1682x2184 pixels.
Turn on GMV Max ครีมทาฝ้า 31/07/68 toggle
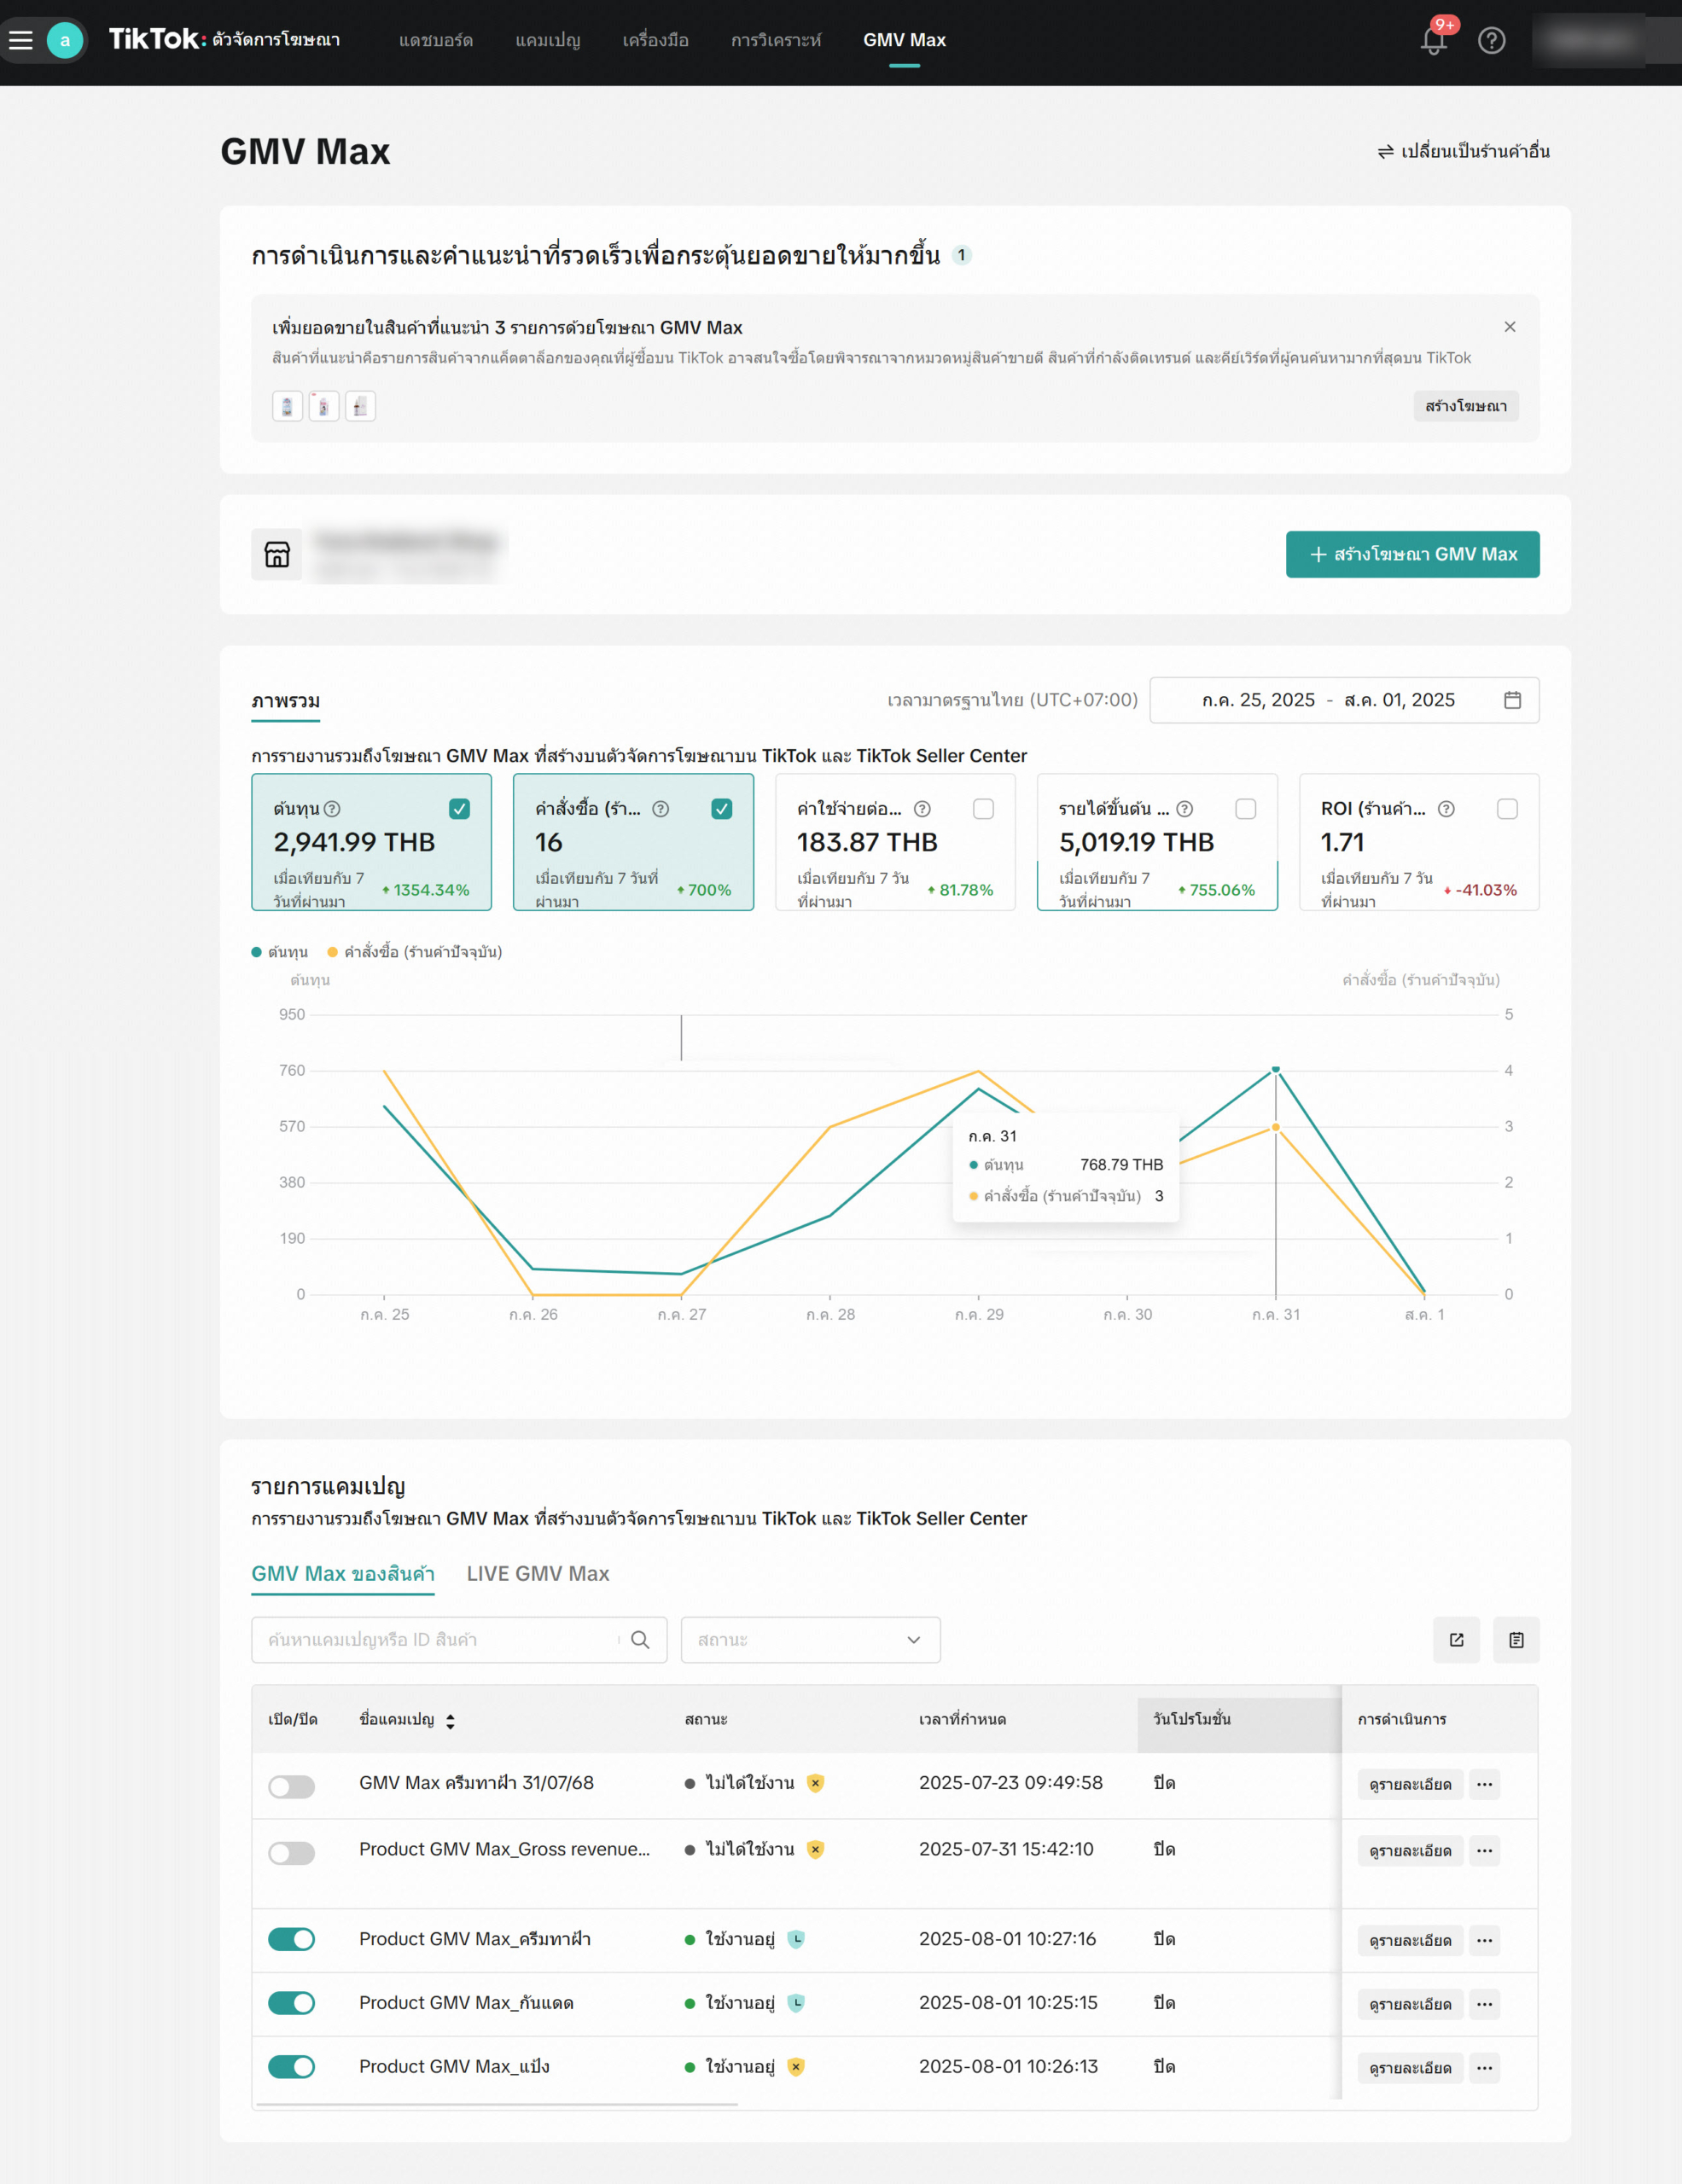tap(291, 1787)
